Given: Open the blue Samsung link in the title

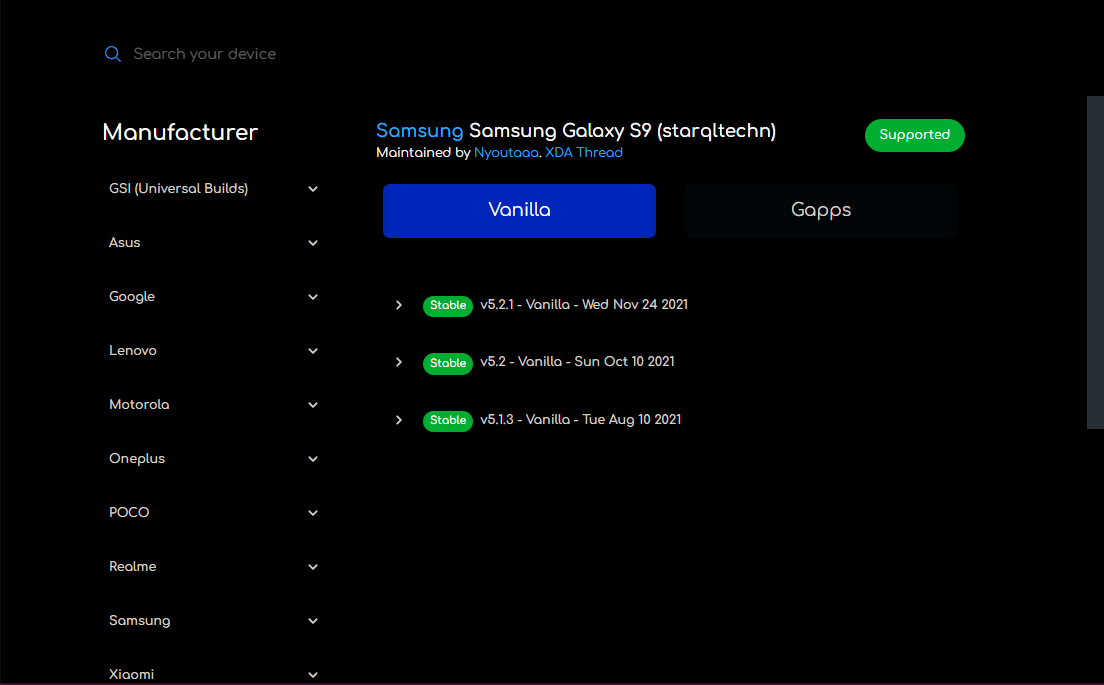Looking at the screenshot, I should pos(420,131).
